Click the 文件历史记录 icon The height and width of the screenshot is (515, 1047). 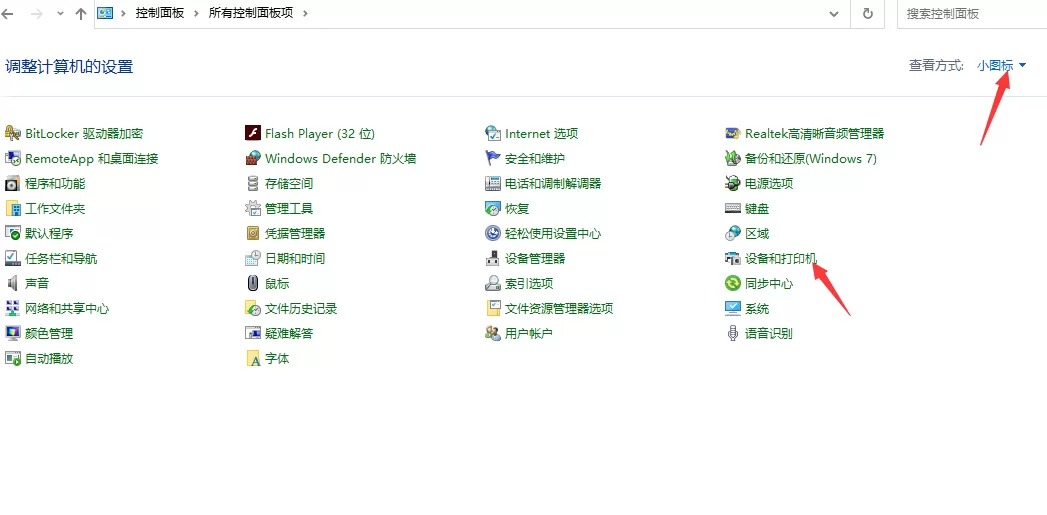(252, 308)
